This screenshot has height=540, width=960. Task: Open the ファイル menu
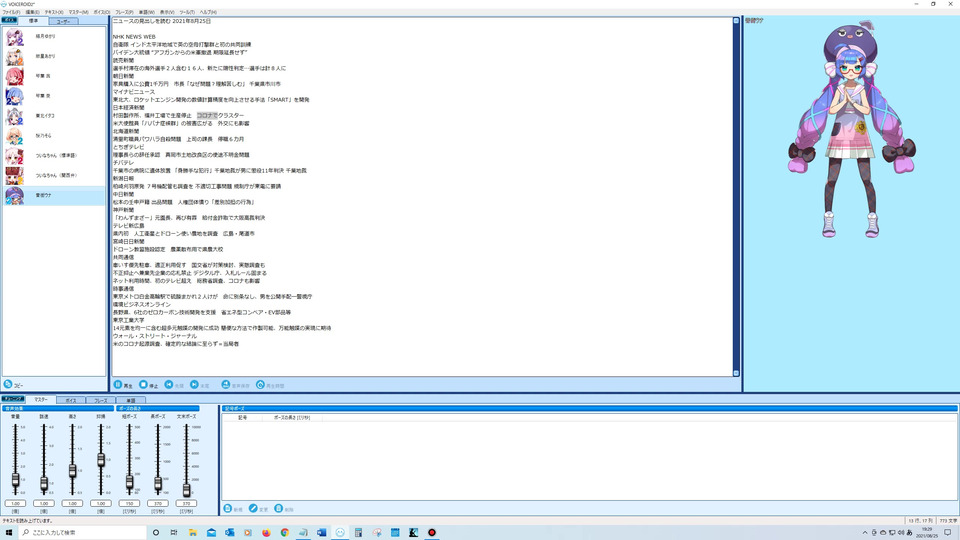click(x=11, y=12)
